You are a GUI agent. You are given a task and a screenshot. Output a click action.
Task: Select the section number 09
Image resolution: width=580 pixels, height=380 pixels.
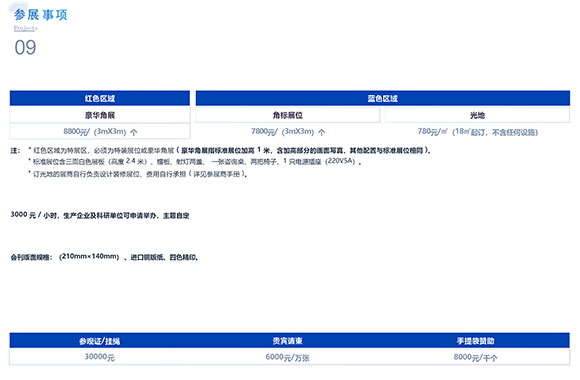tap(25, 47)
